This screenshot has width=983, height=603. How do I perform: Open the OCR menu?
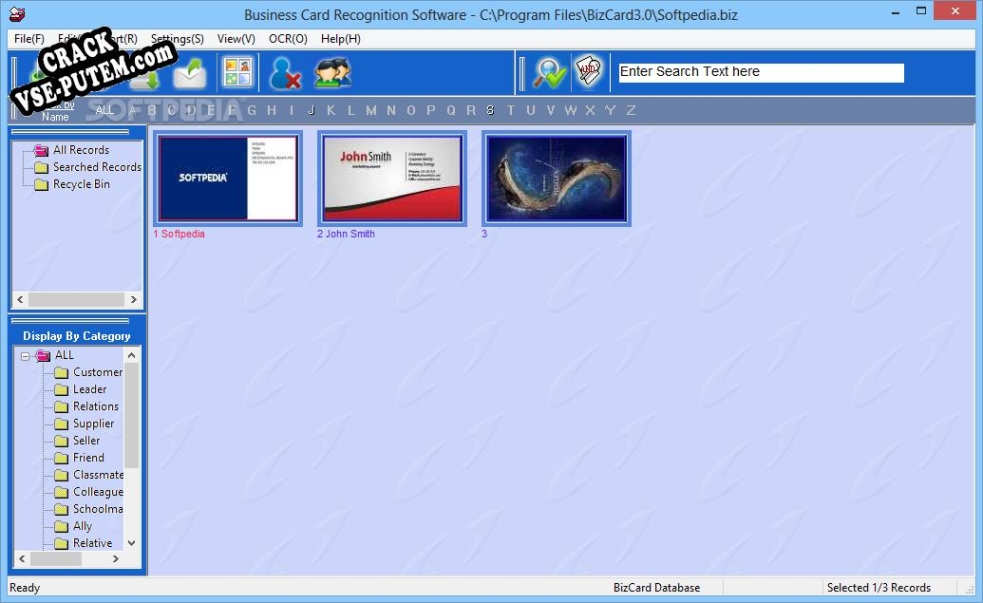click(x=287, y=39)
